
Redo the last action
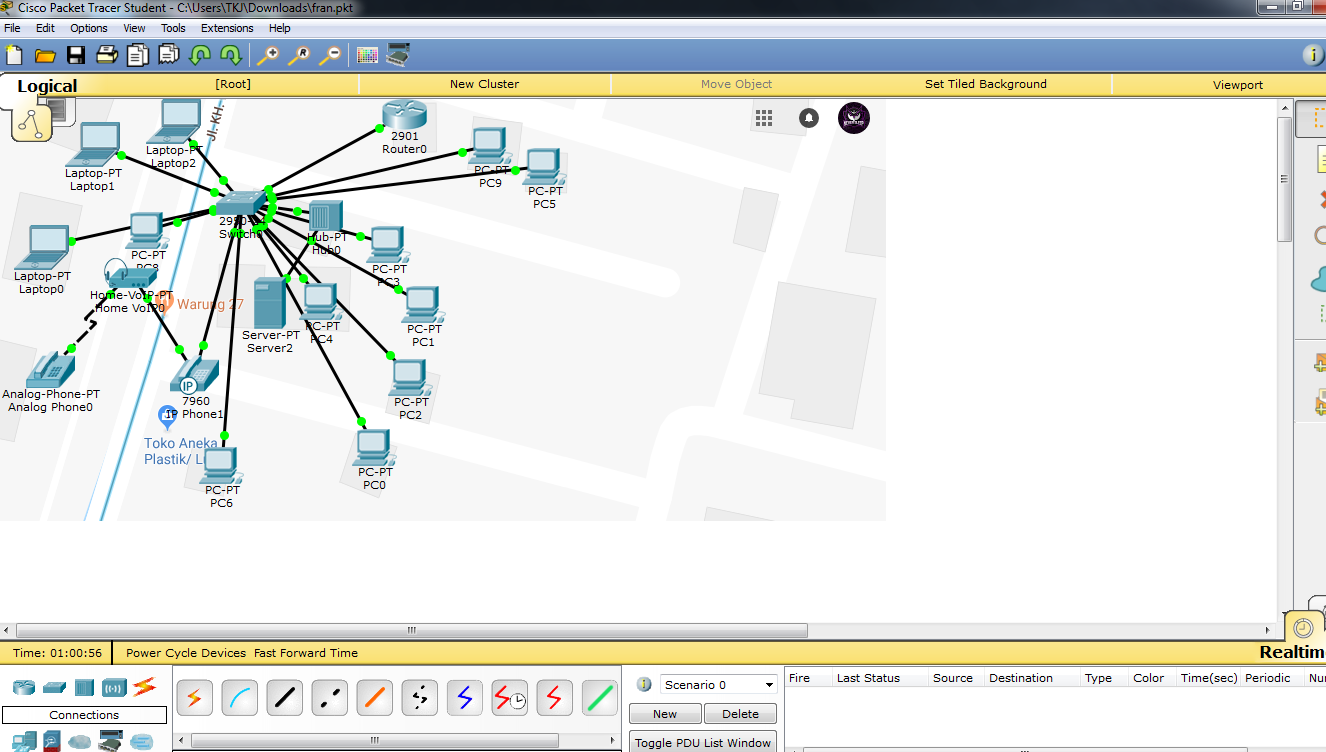point(230,55)
